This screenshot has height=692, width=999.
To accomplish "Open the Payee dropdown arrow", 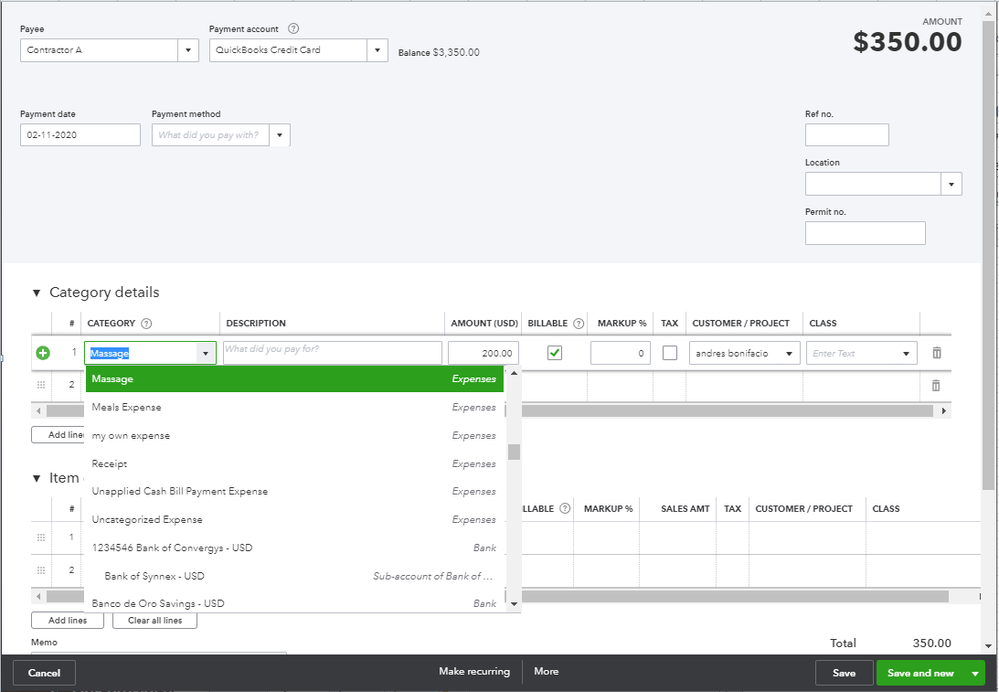I will tap(188, 50).
